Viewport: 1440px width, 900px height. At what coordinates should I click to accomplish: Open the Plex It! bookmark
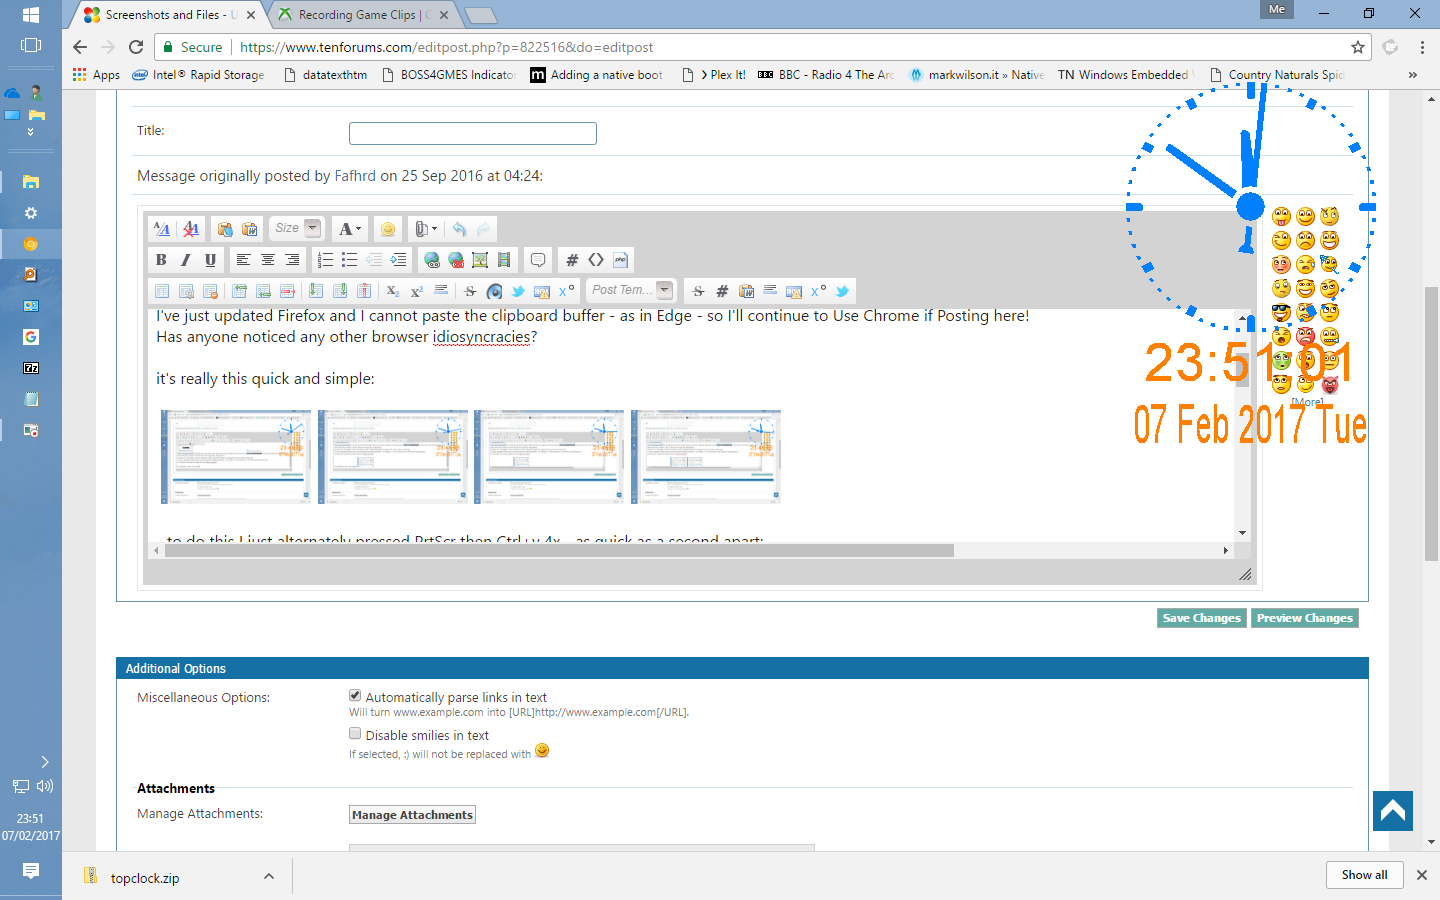714,75
